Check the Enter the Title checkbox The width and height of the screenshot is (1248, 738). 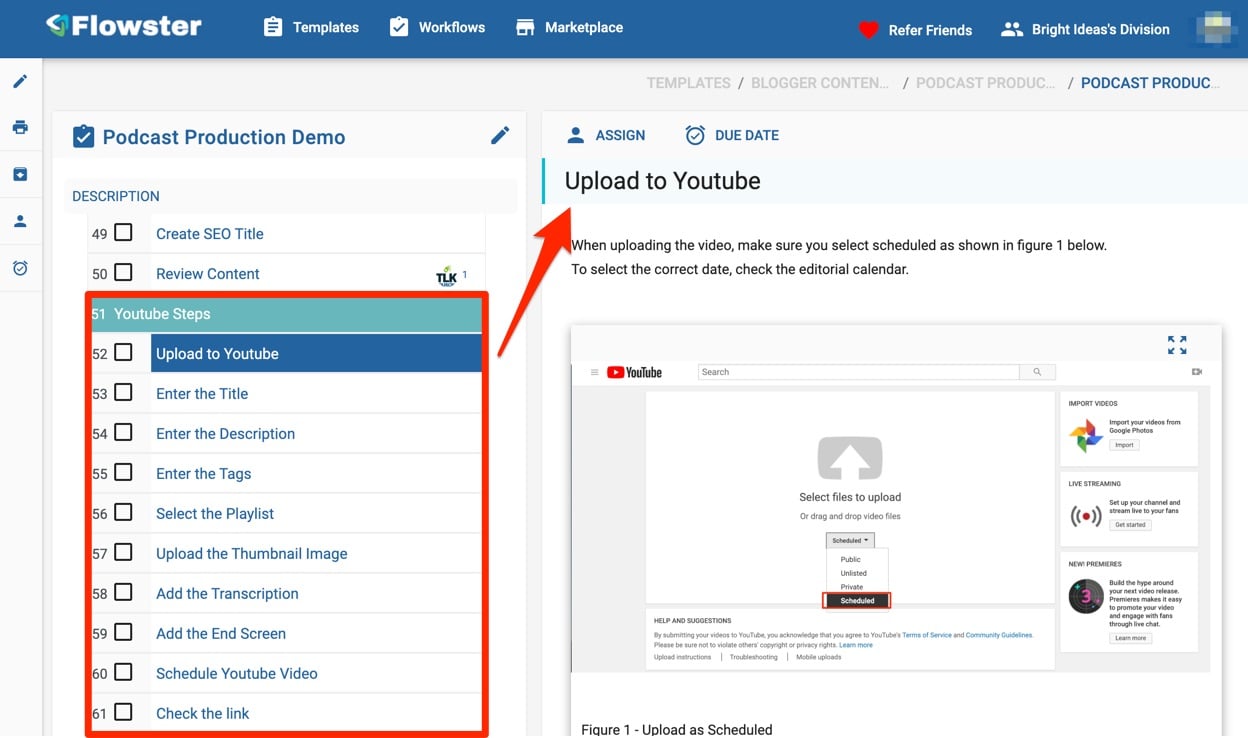123,392
